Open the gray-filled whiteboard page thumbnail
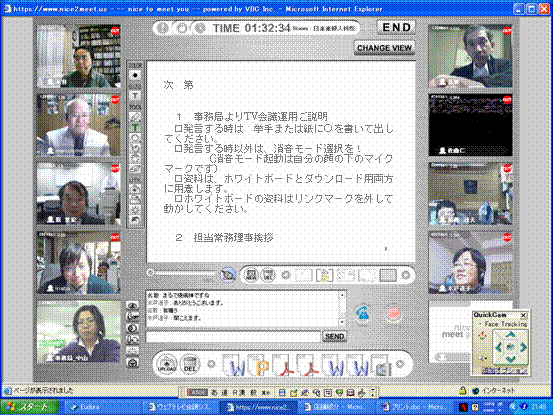The width and height of the screenshot is (553, 415). point(388,275)
